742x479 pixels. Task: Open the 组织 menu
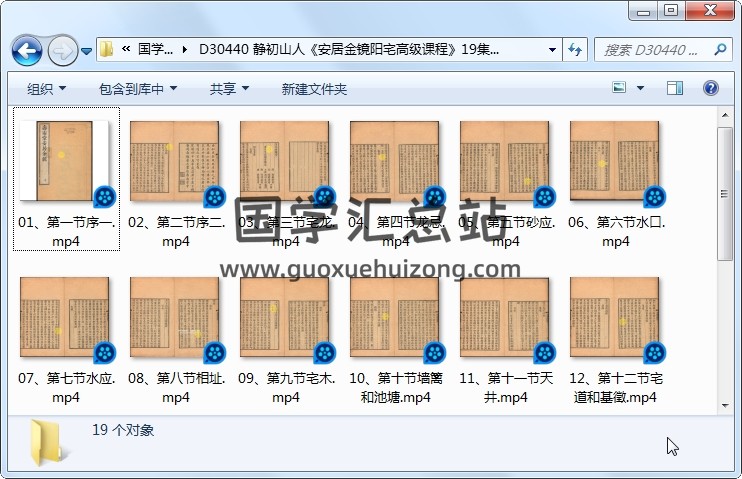pyautogui.click(x=46, y=89)
